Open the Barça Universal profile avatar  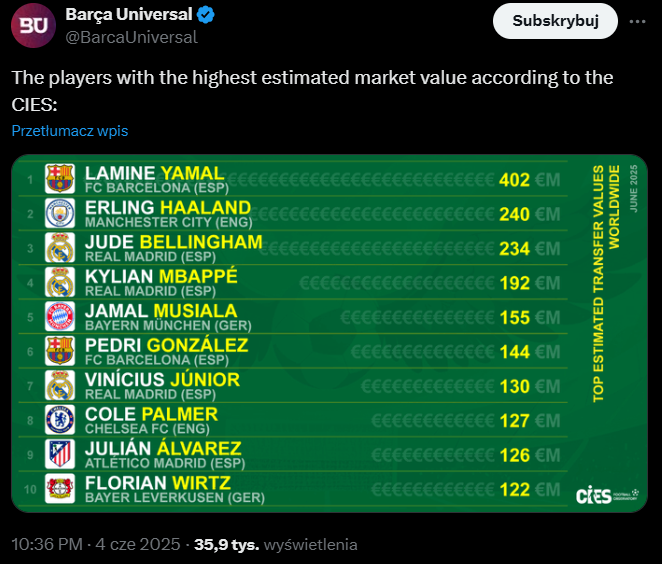(33, 25)
